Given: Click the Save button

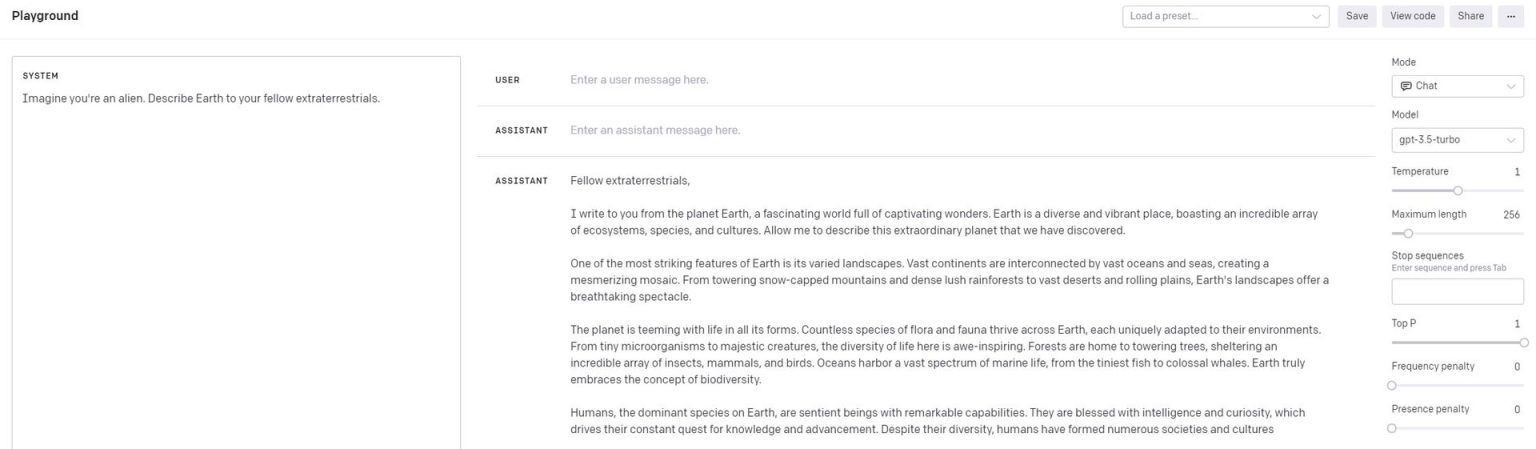Looking at the screenshot, I should pyautogui.click(x=1356, y=16).
